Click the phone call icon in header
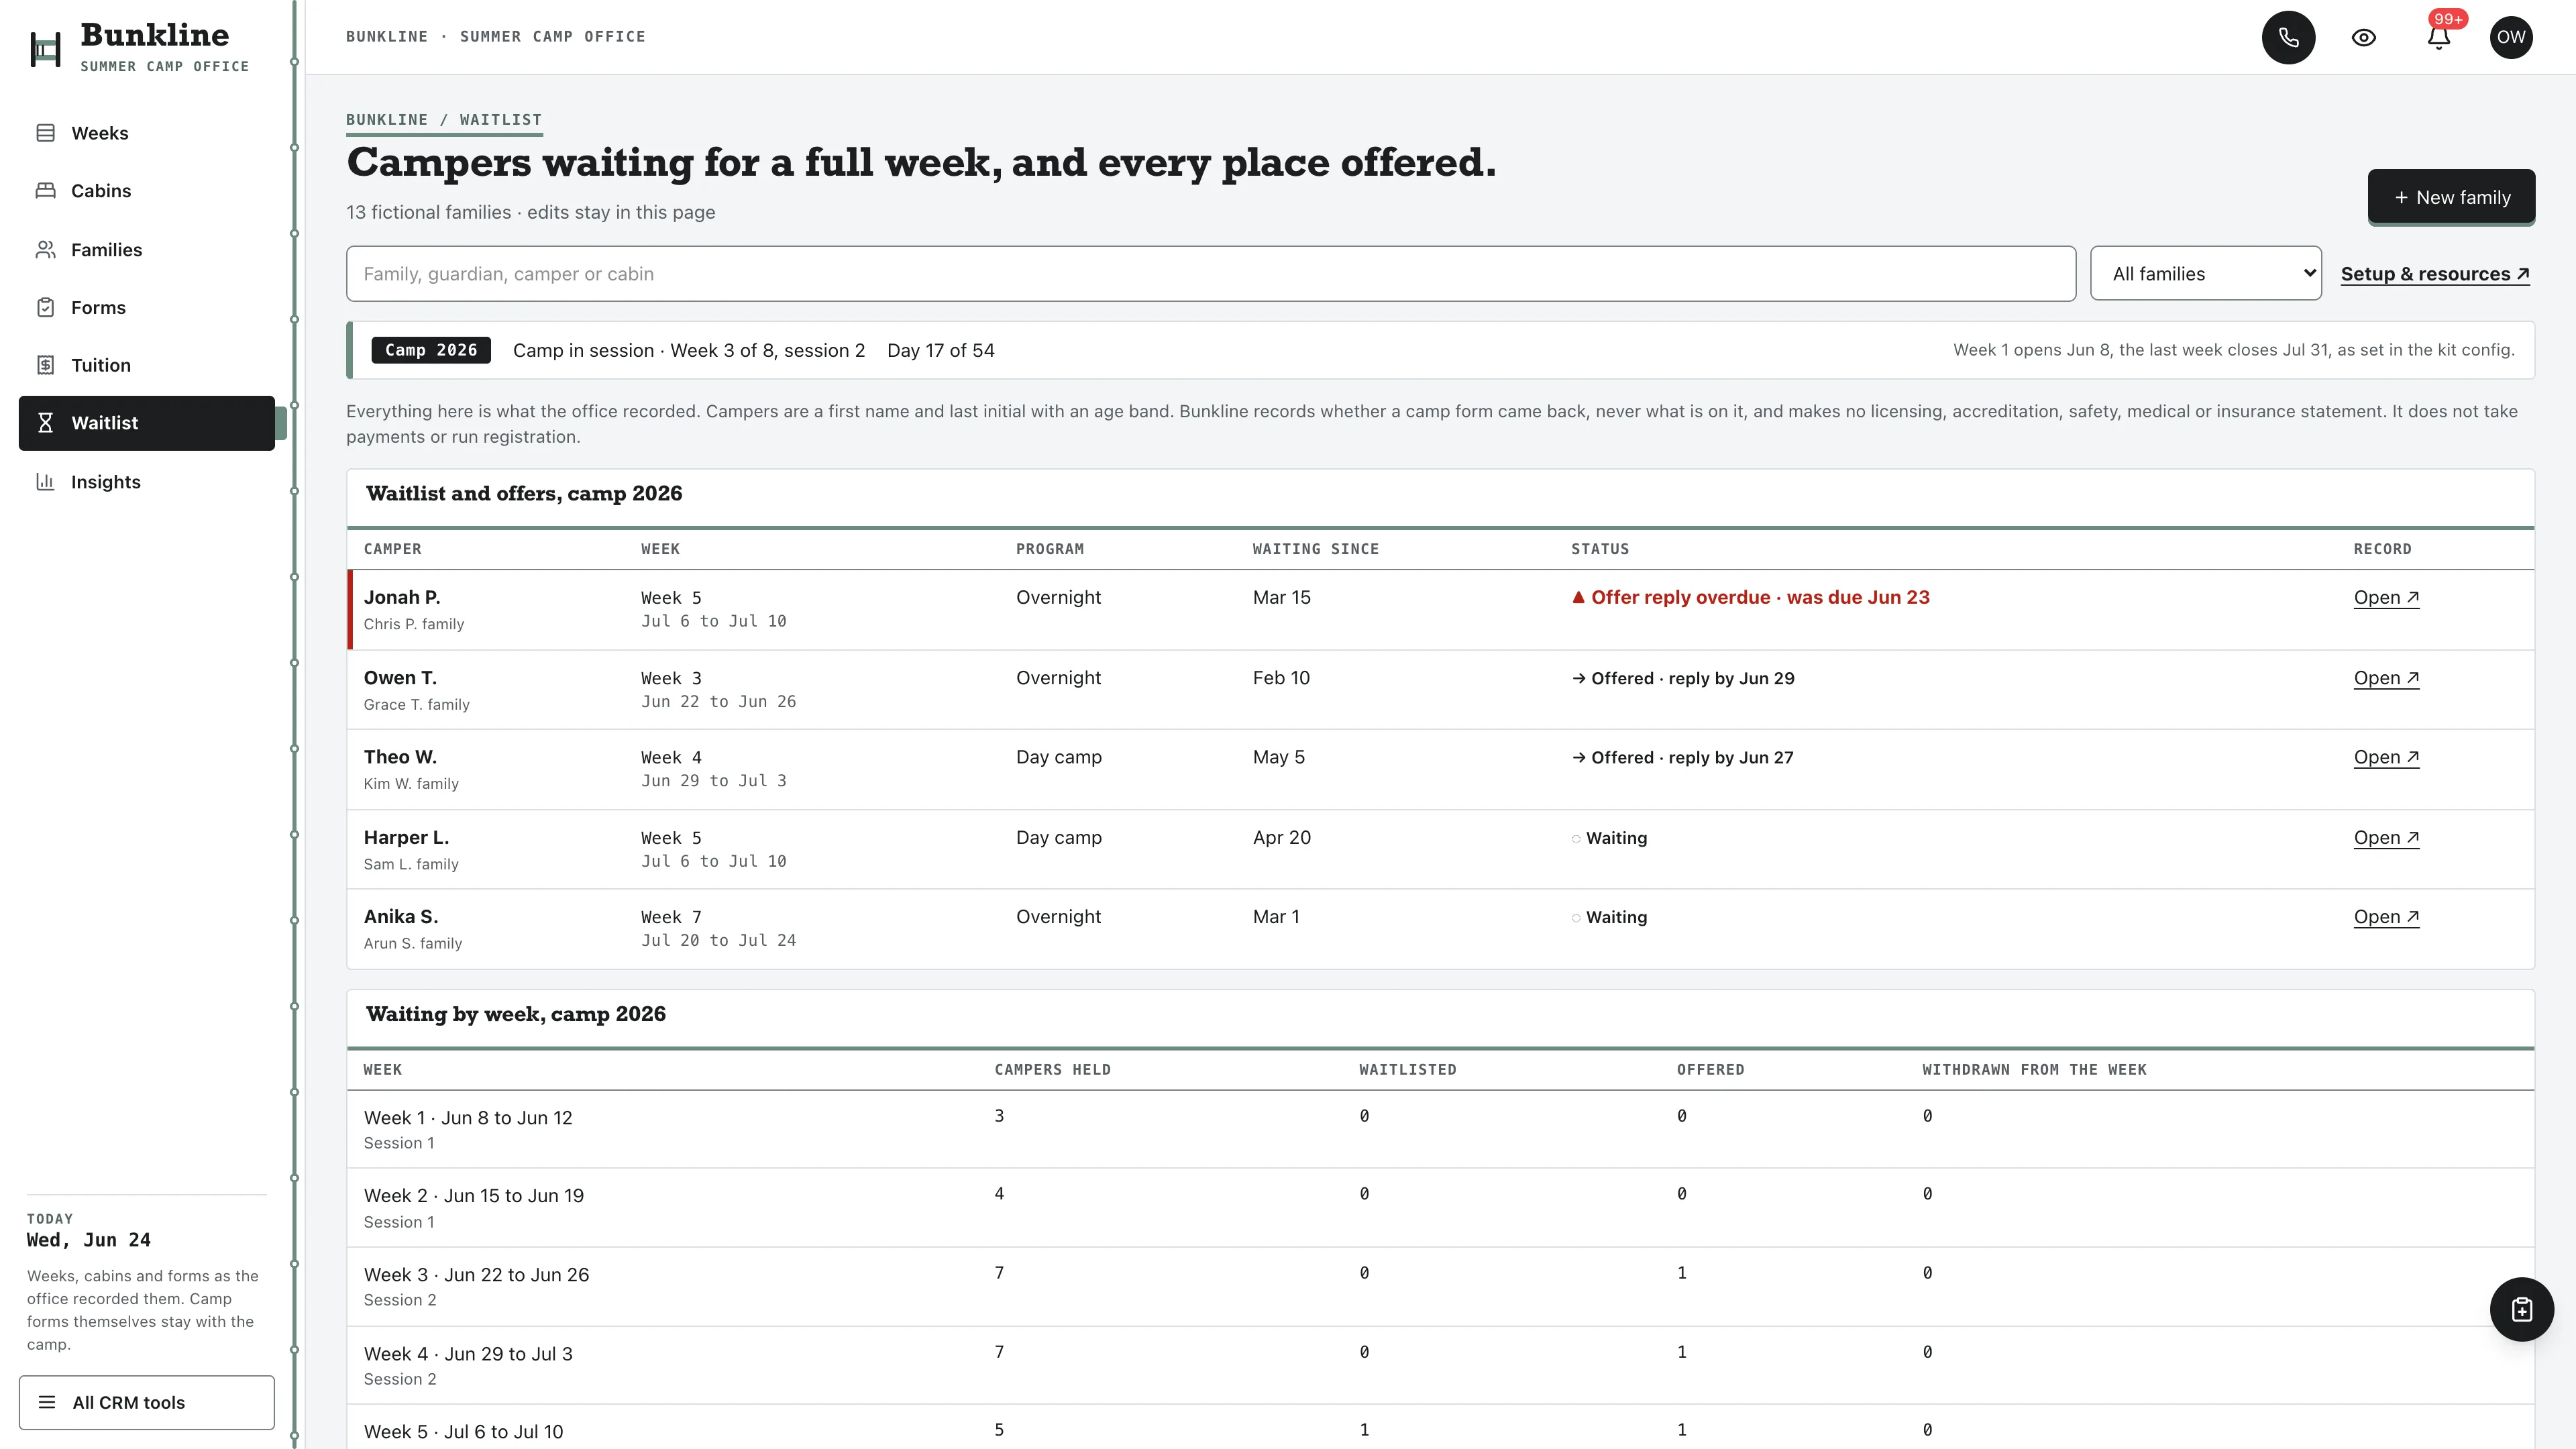 click(x=2288, y=37)
